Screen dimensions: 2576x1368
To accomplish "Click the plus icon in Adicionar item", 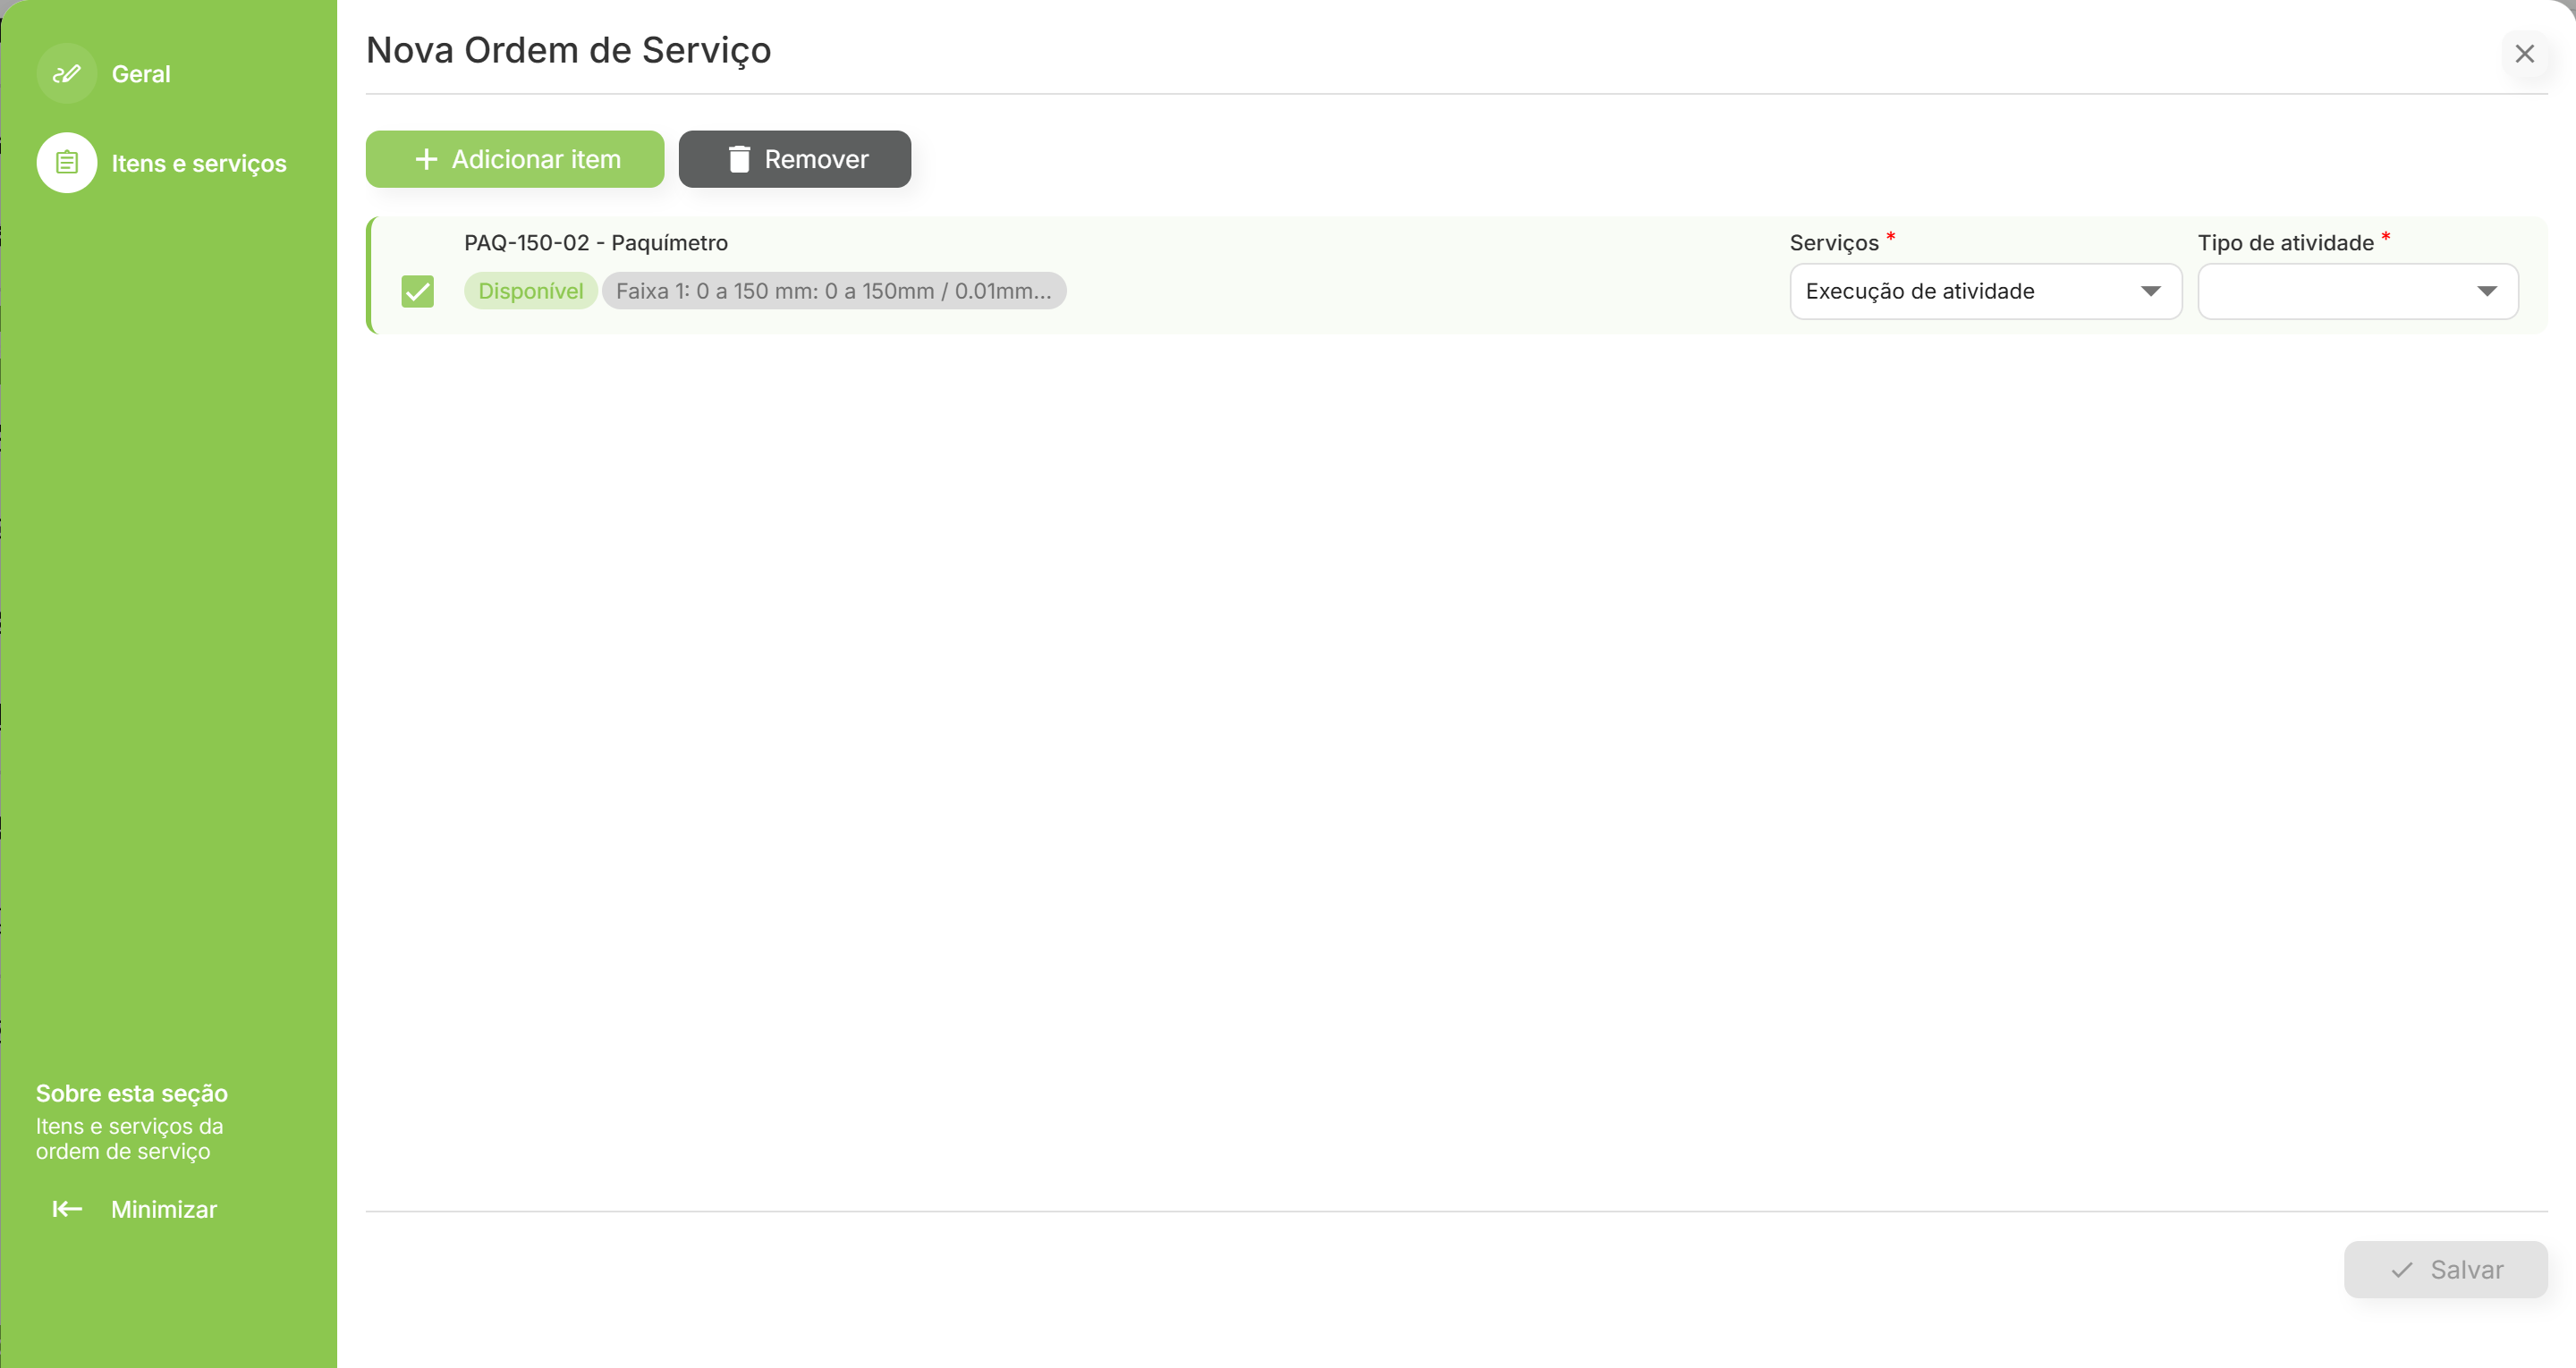I will [426, 159].
